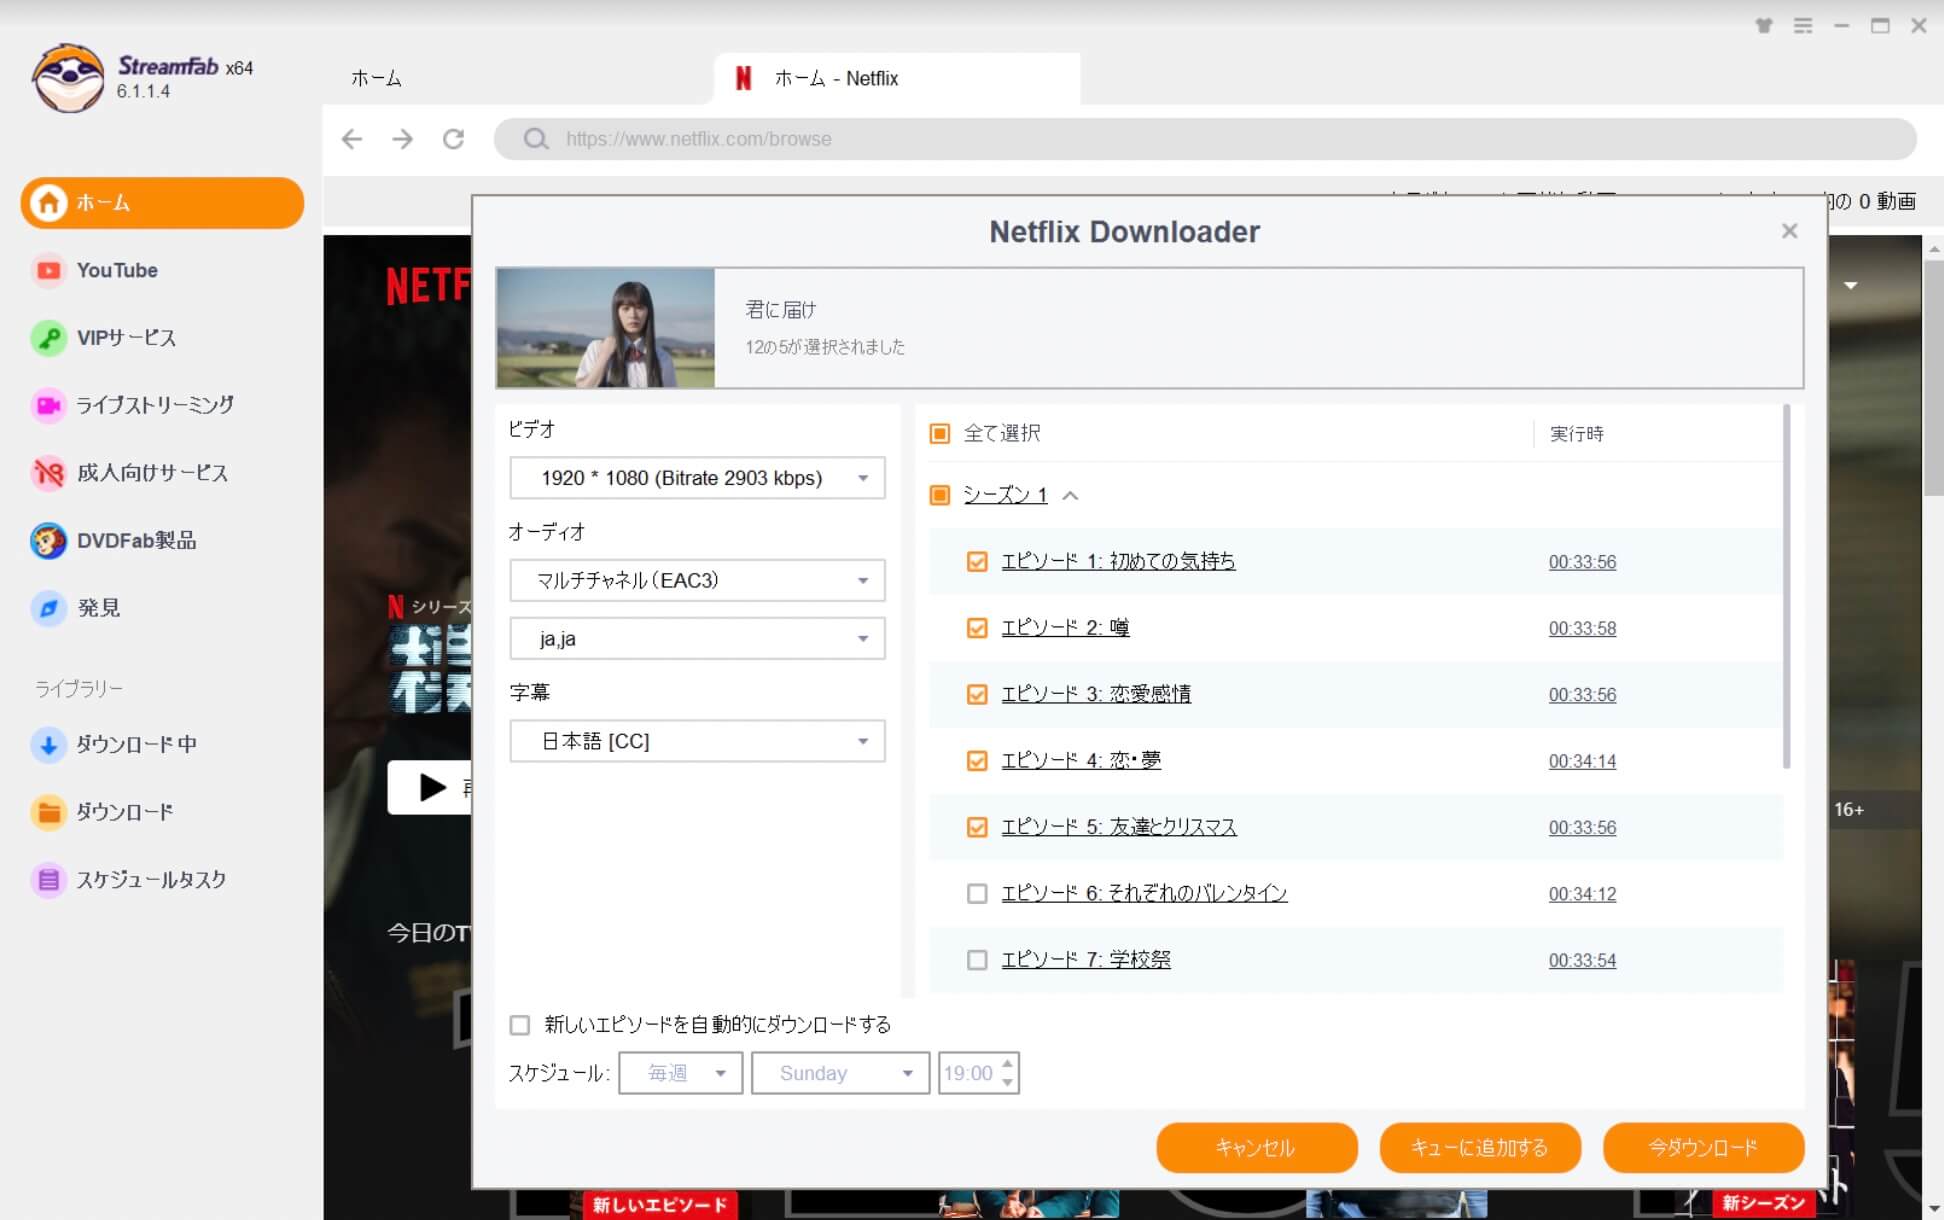Open the ja,ja audio language dropdown
The height and width of the screenshot is (1220, 1944).
[697, 639]
